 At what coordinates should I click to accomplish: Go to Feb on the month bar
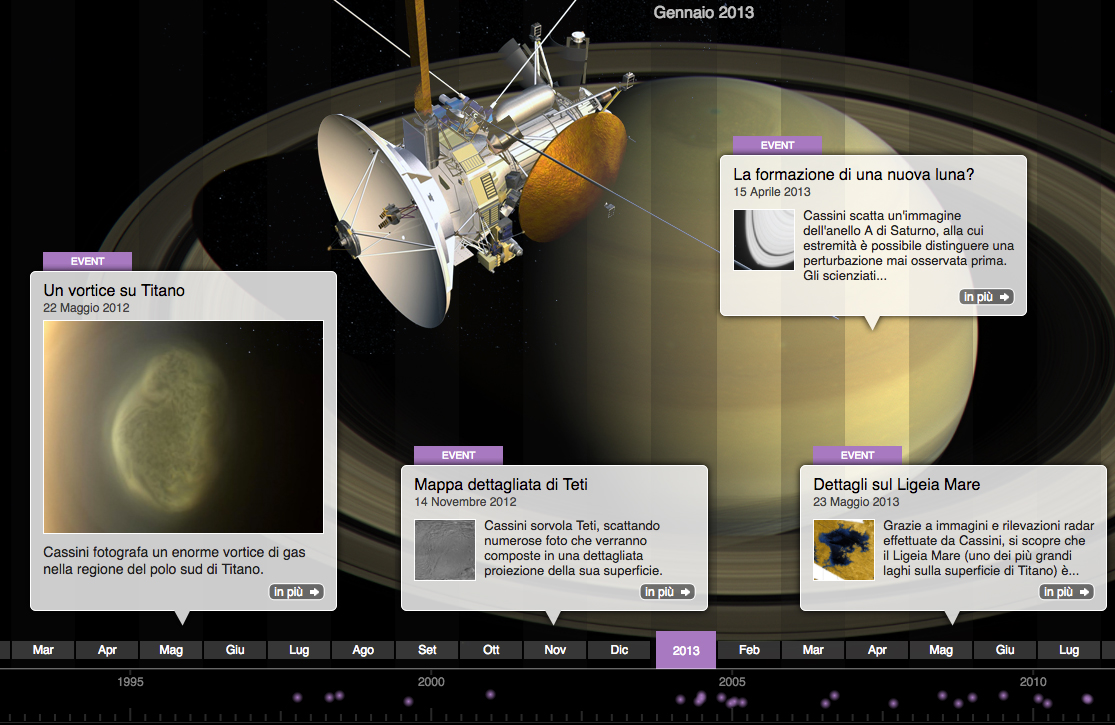(749, 650)
